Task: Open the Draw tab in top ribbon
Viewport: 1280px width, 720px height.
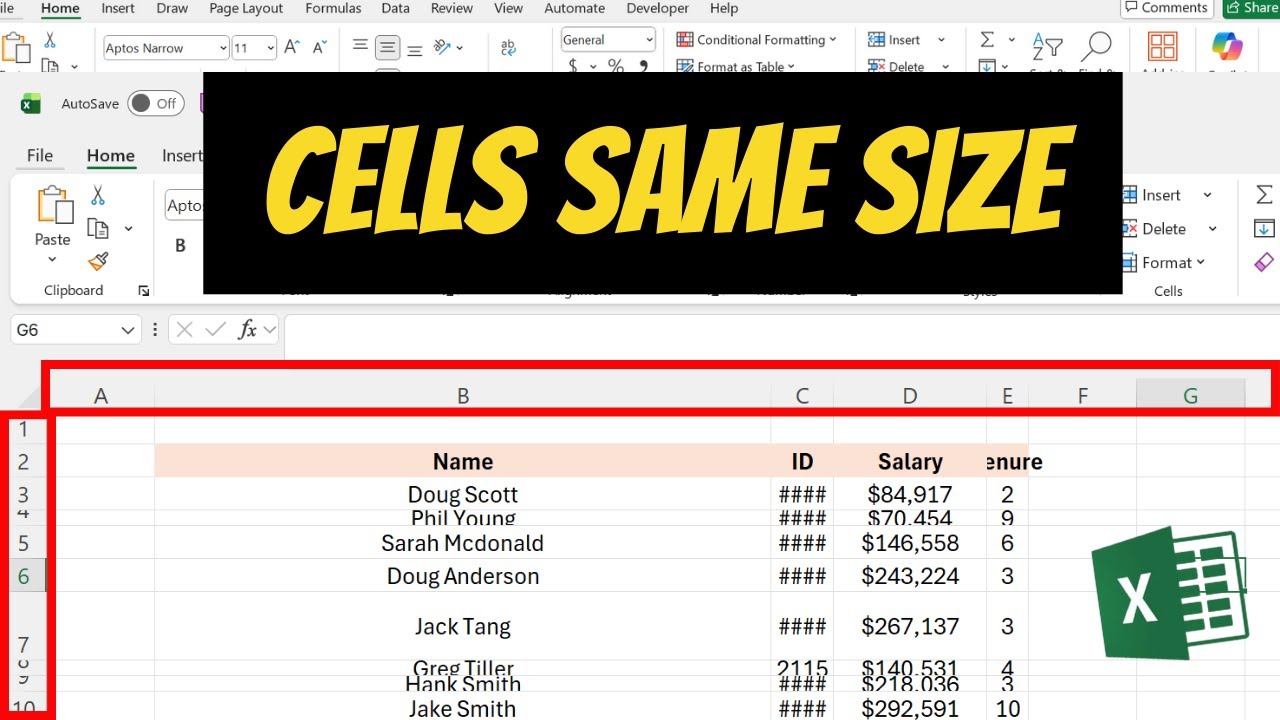Action: click(x=172, y=8)
